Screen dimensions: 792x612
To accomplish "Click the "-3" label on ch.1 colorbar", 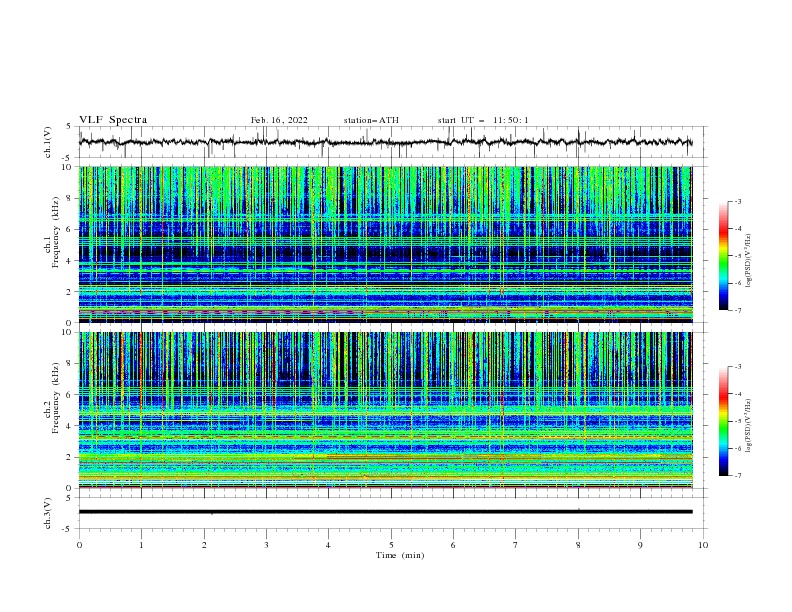I will 737,201.
